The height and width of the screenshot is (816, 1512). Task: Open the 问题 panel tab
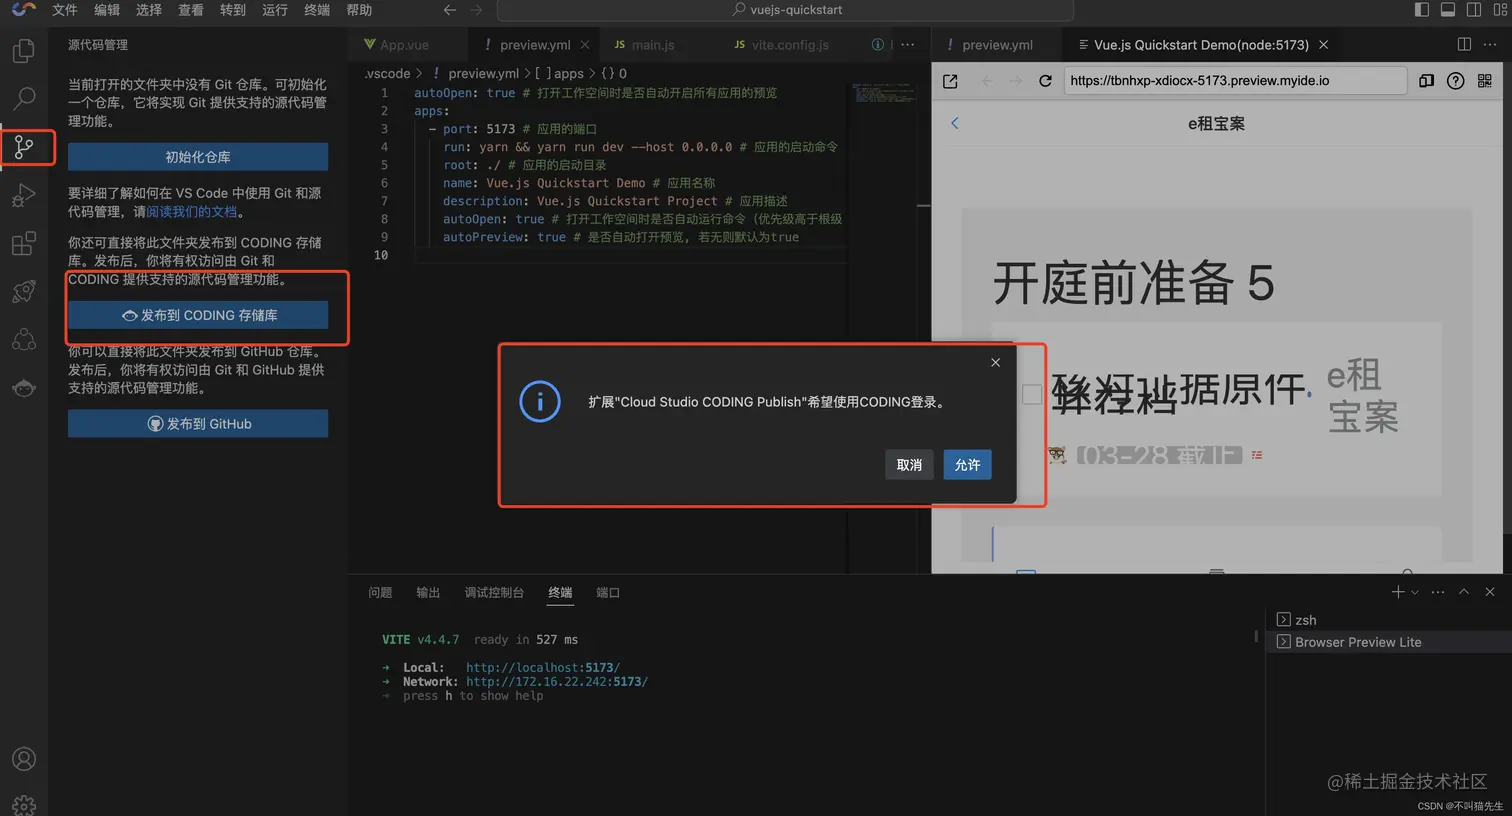pos(380,592)
